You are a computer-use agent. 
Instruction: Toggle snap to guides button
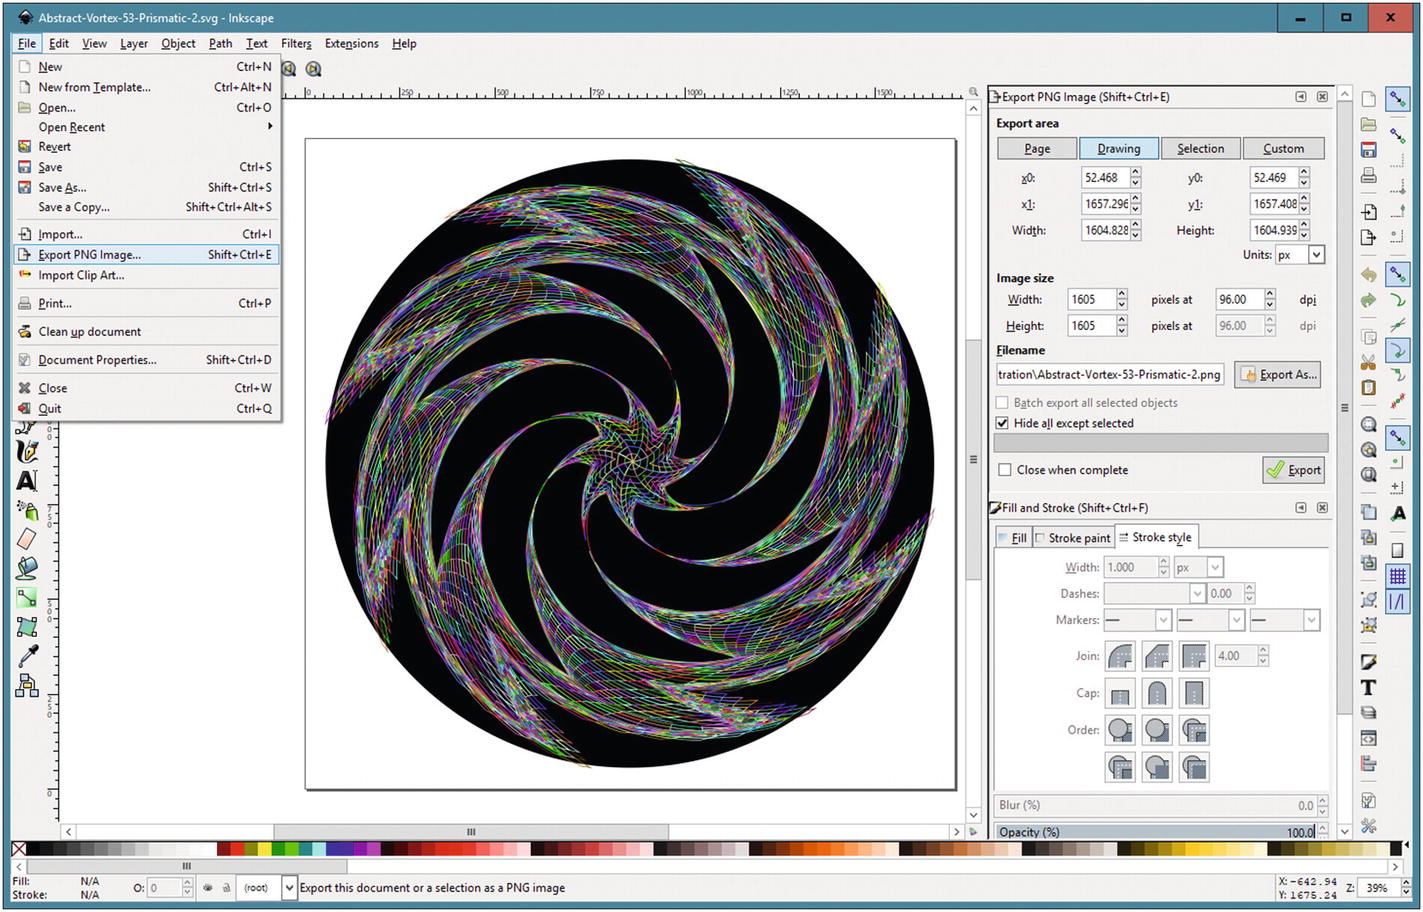tap(1398, 601)
